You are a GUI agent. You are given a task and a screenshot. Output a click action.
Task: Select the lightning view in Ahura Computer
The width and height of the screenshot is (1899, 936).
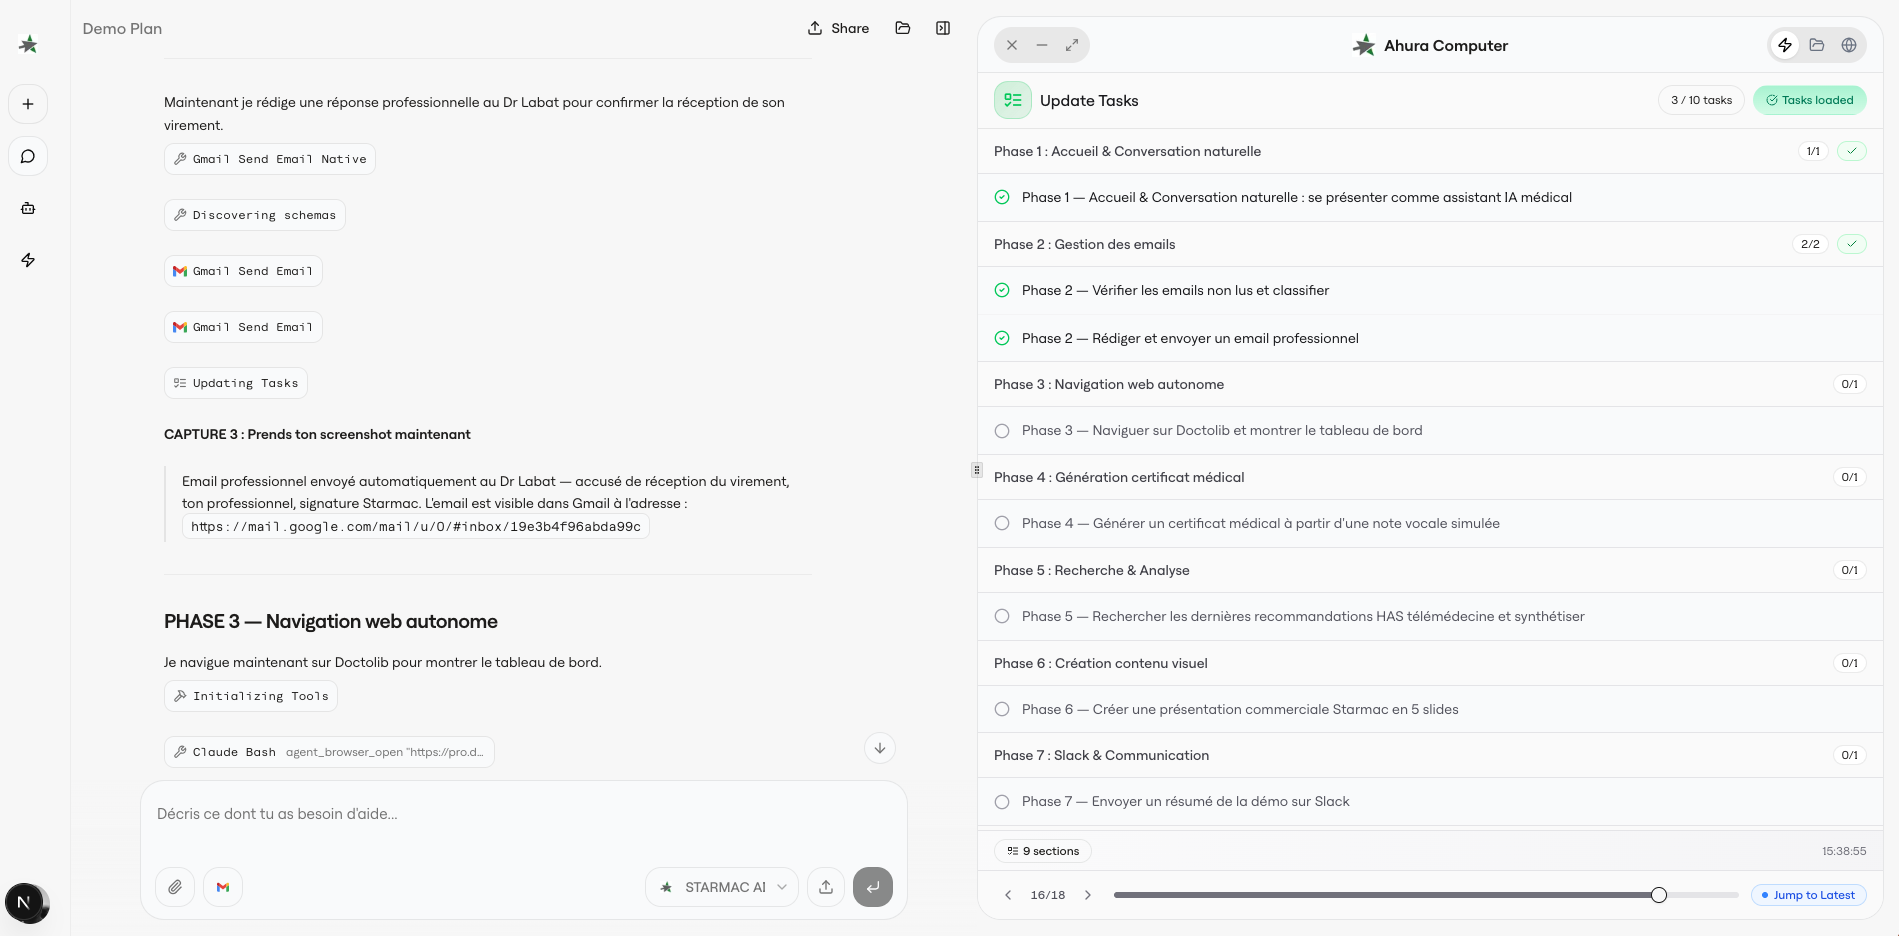pos(1785,45)
